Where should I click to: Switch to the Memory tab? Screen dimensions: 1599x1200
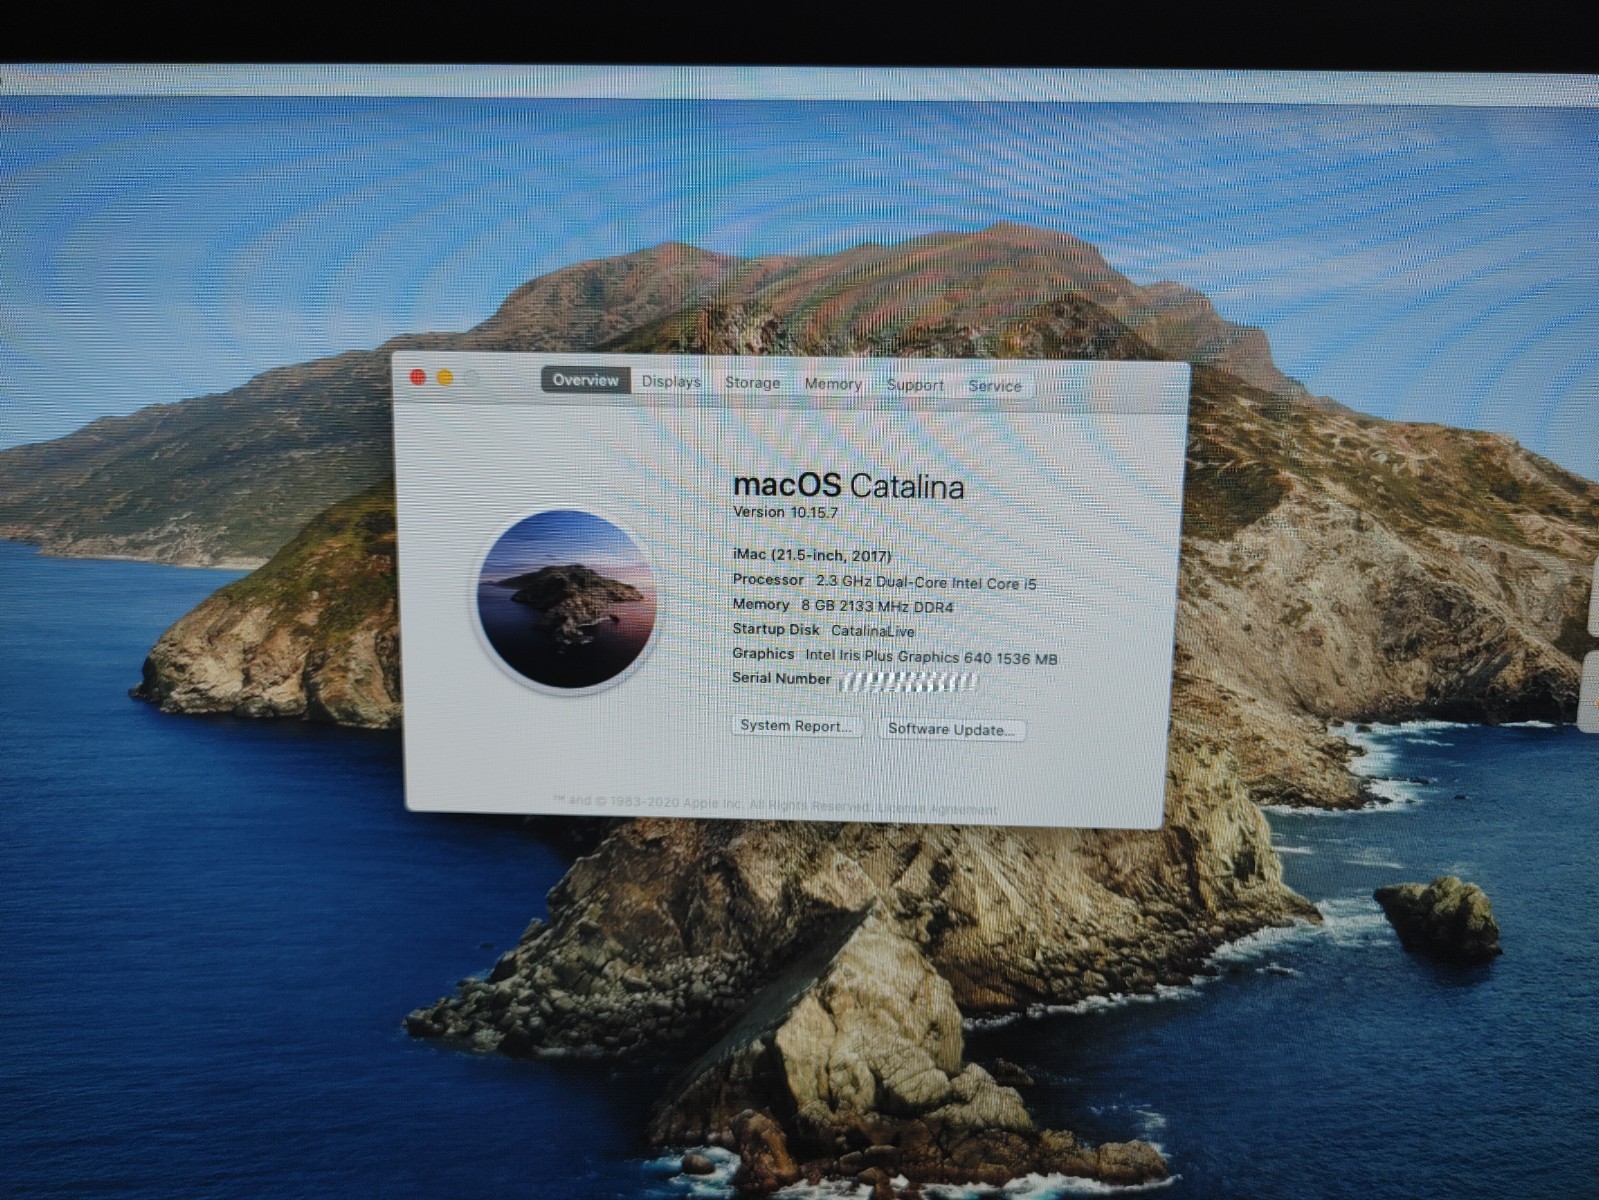(x=833, y=384)
